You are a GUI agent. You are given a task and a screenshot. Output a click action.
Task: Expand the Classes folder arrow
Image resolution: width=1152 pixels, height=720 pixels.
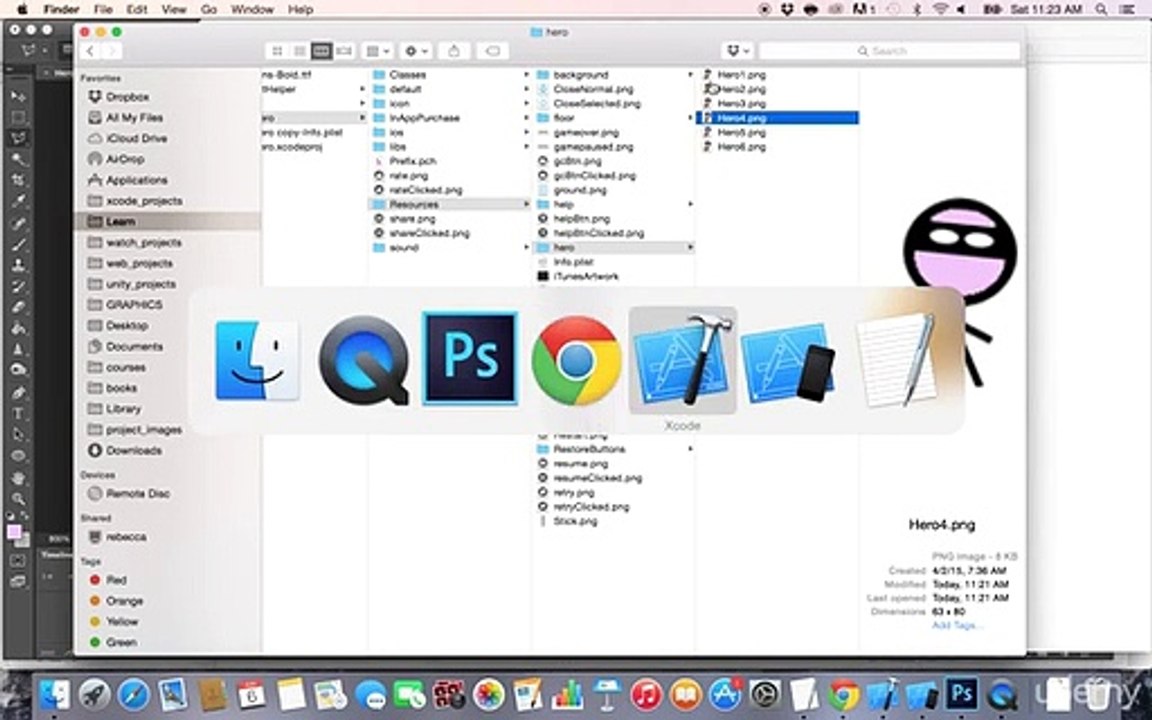click(x=526, y=75)
